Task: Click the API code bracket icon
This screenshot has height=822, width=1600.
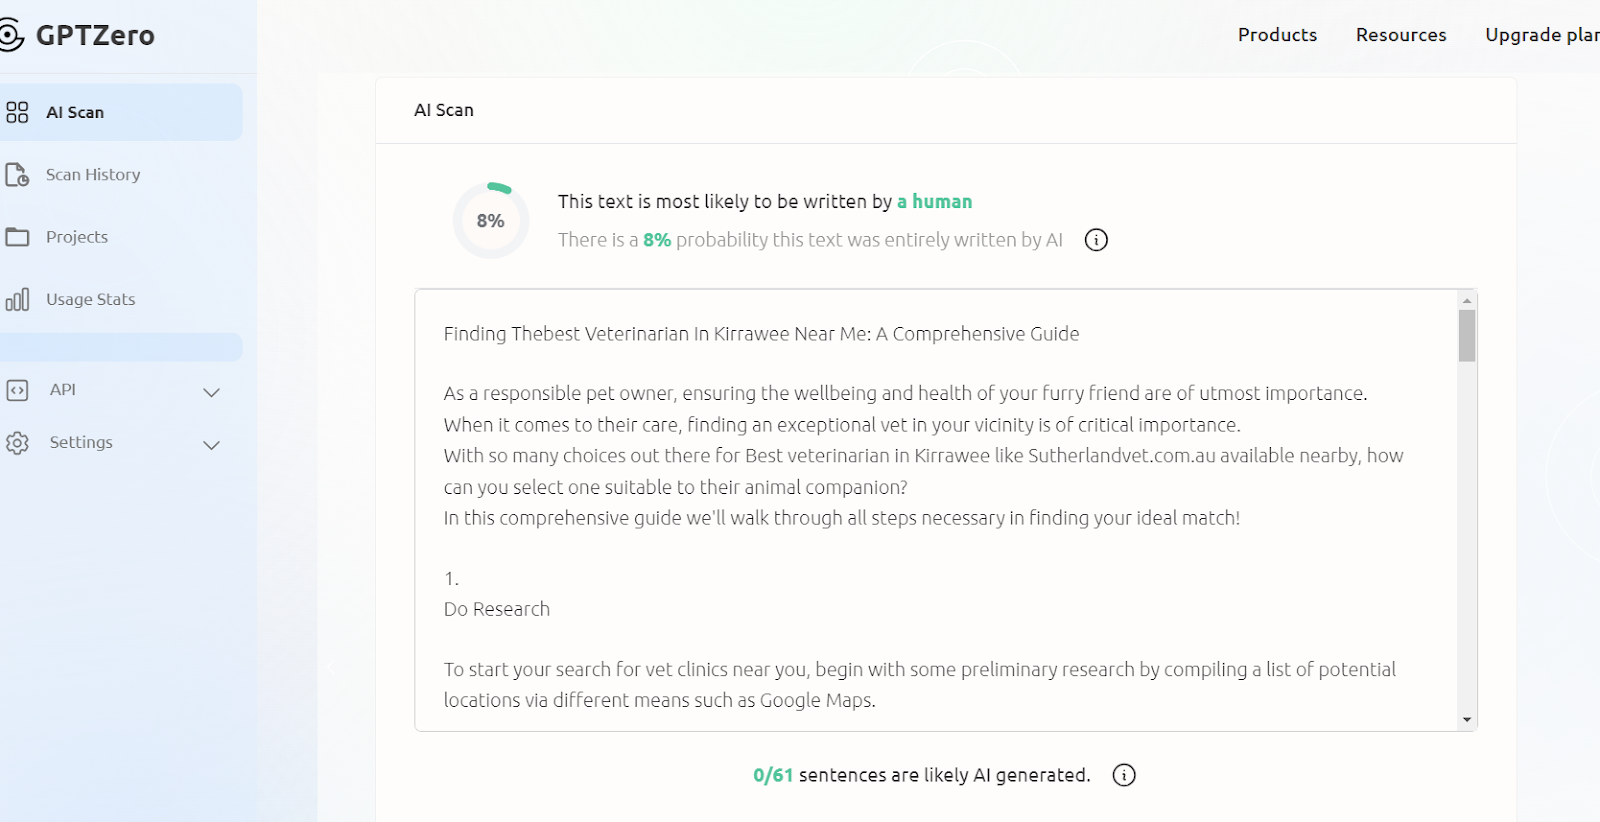Action: tap(17, 390)
